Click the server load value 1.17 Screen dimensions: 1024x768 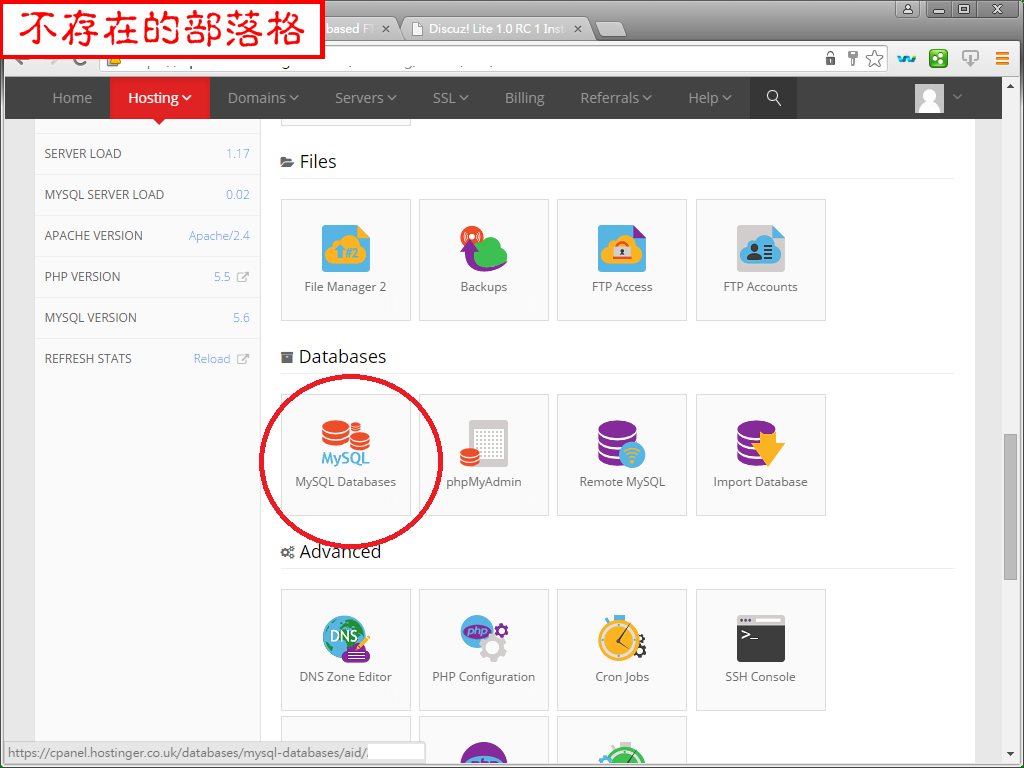tap(238, 153)
